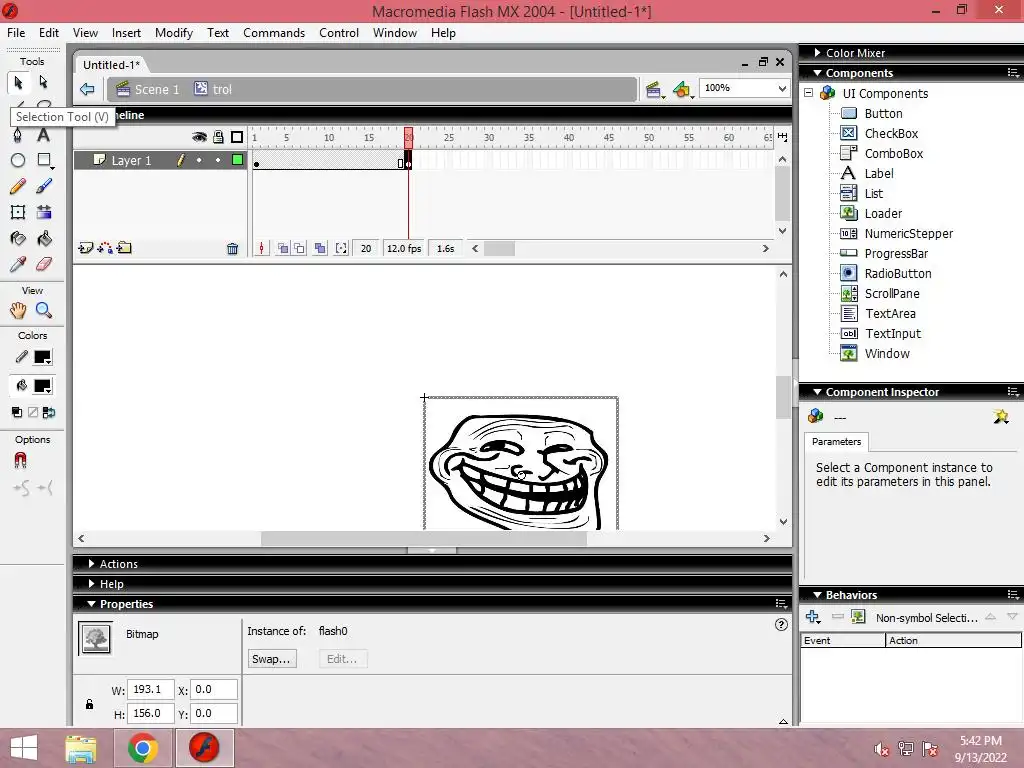
Task: Select the Free Transform tool
Action: tap(18, 212)
